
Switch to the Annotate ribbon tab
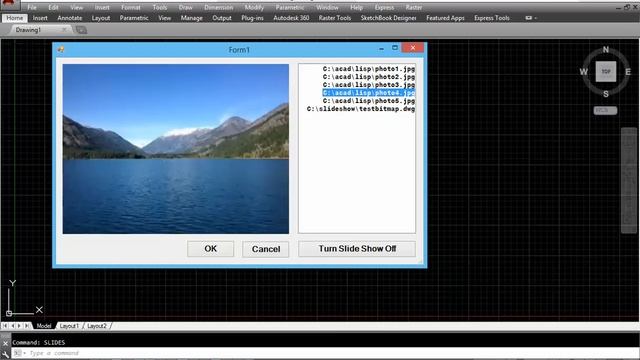pos(69,18)
